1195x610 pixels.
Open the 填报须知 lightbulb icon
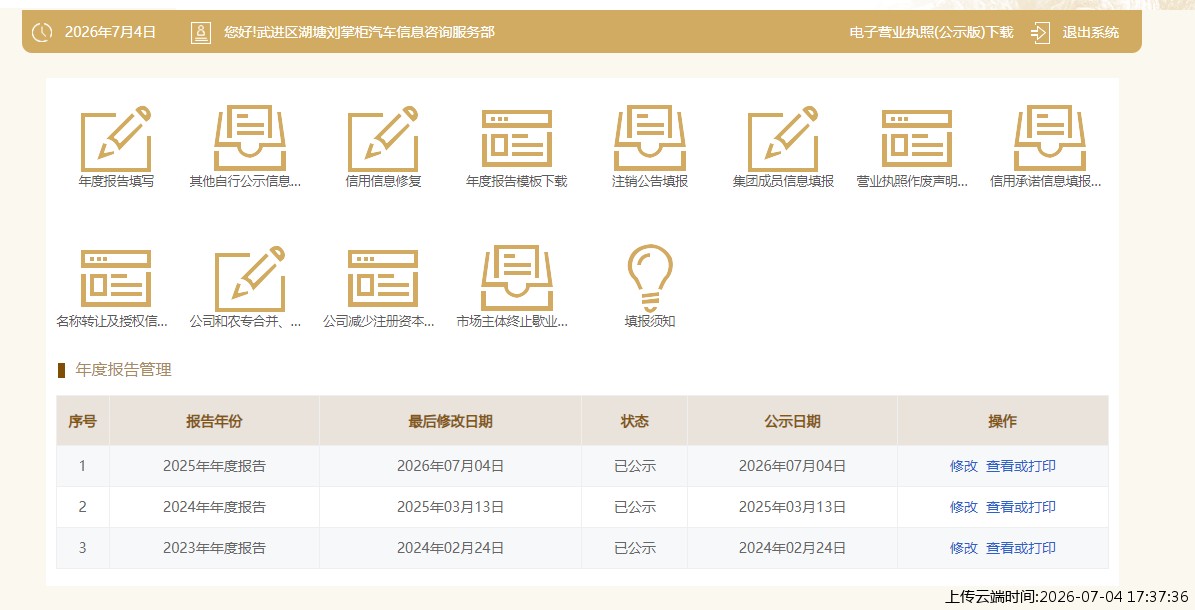[650, 278]
